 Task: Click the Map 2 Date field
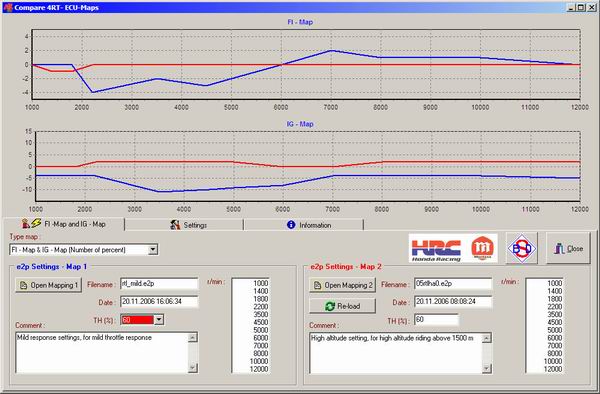pyautogui.click(x=453, y=302)
